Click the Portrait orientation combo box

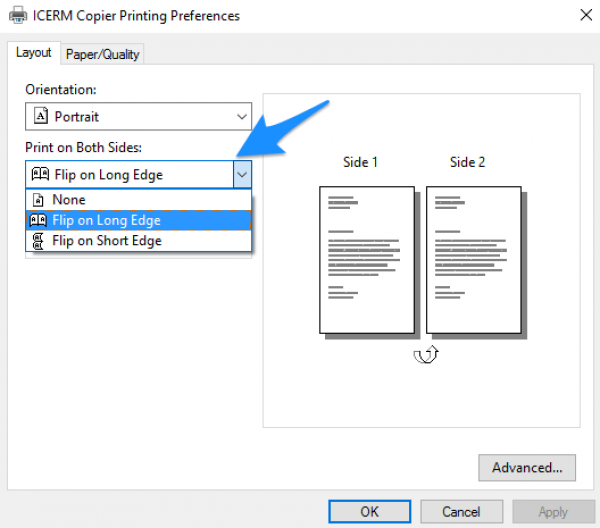pos(139,116)
